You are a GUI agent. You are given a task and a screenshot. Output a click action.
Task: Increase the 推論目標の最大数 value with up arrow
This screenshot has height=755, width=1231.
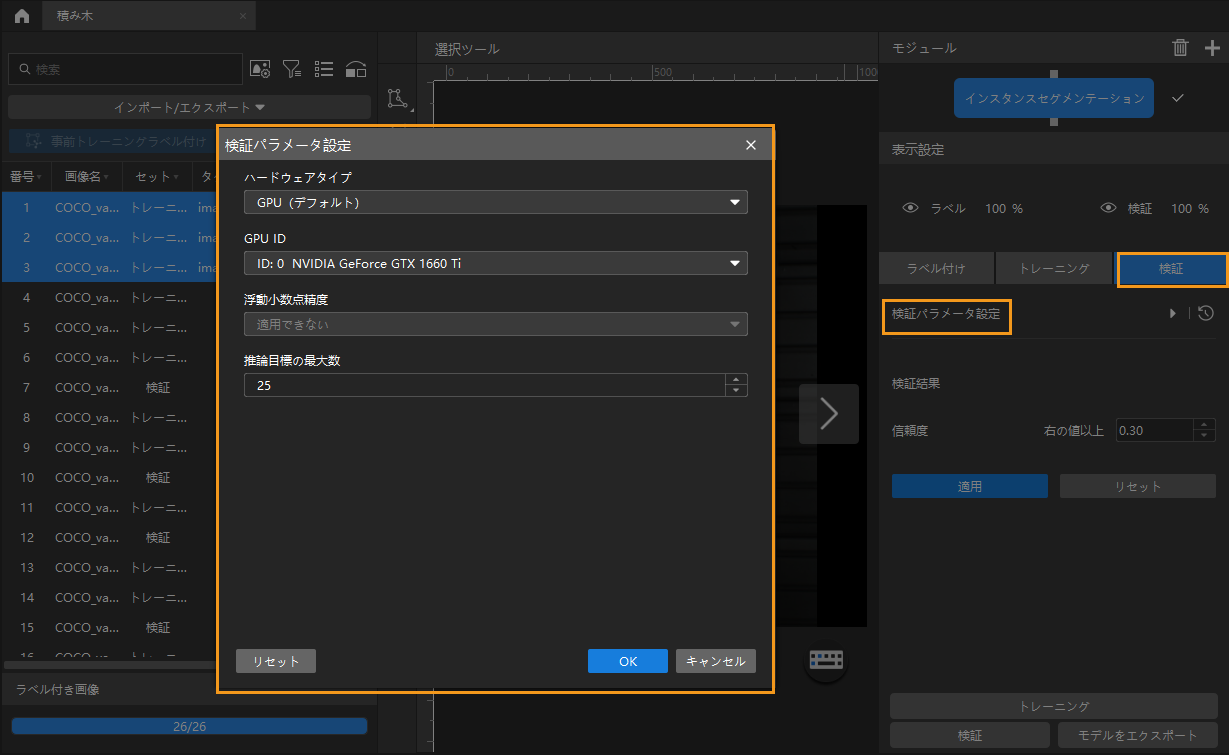click(x=736, y=380)
